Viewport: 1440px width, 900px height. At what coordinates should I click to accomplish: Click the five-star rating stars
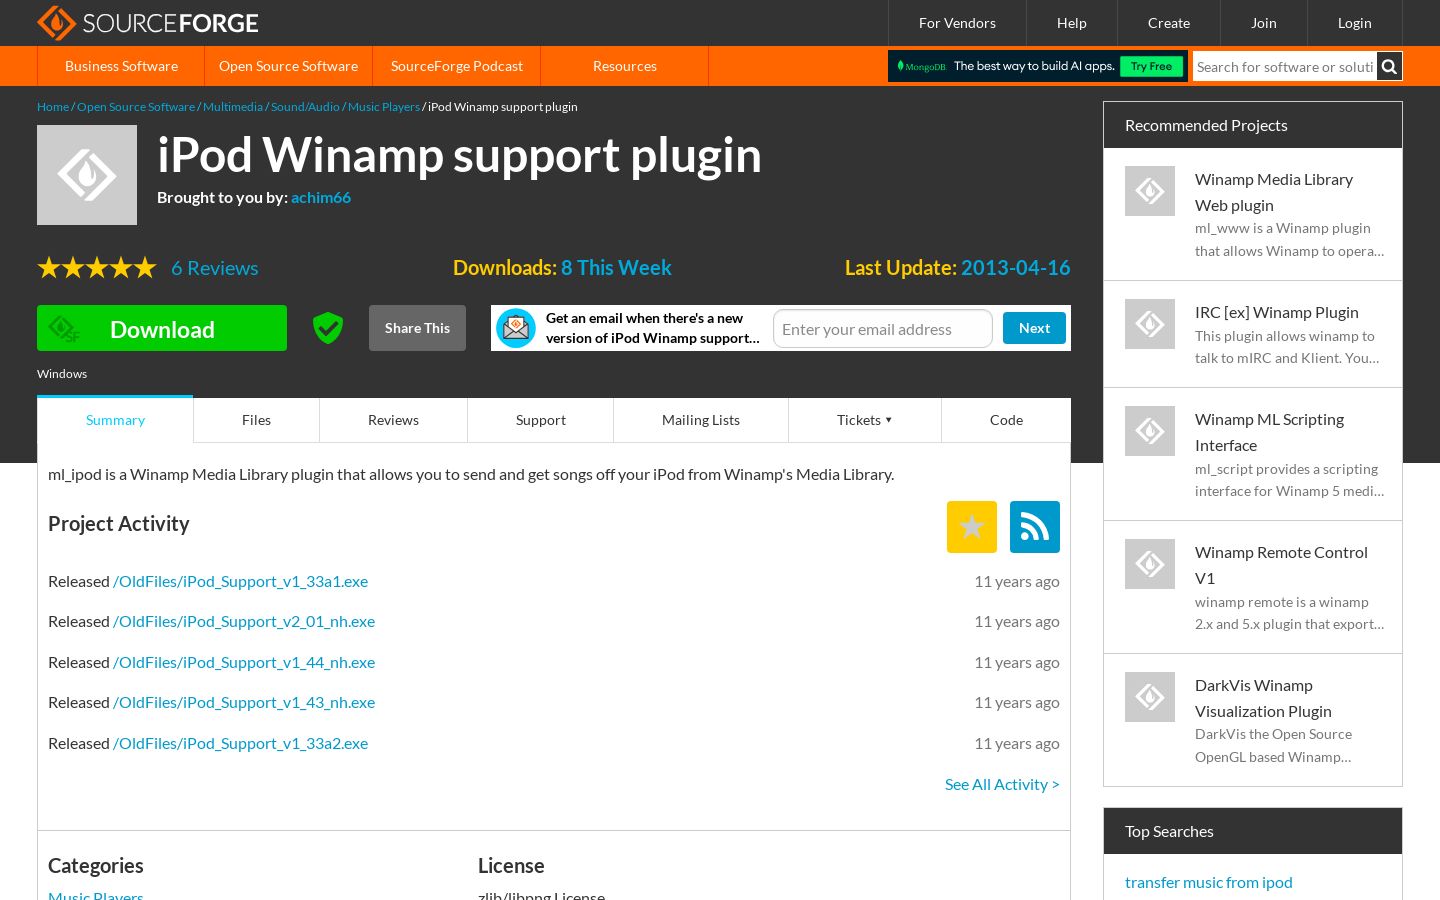click(97, 268)
